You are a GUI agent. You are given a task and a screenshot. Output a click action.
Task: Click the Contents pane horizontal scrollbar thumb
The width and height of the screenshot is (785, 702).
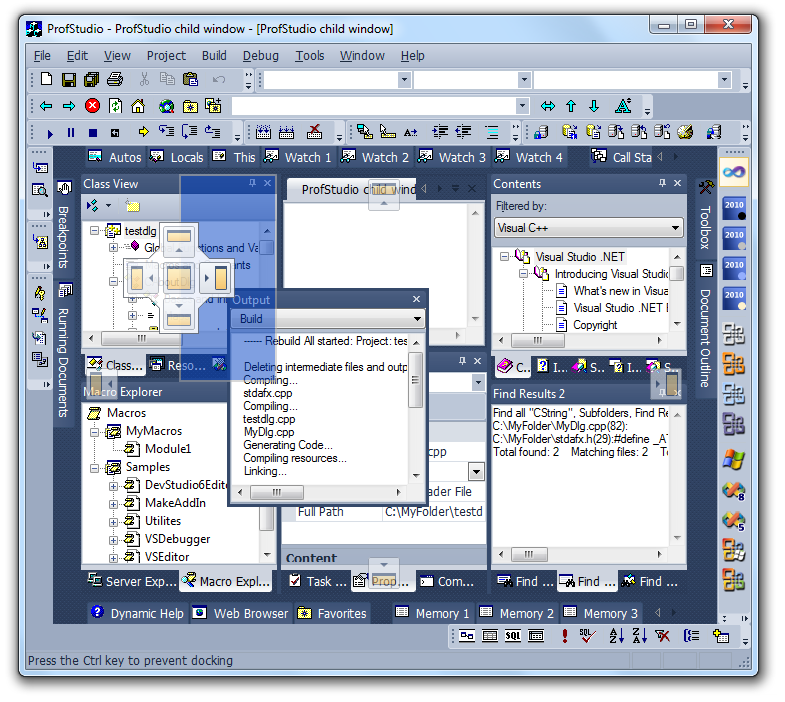tap(538, 340)
